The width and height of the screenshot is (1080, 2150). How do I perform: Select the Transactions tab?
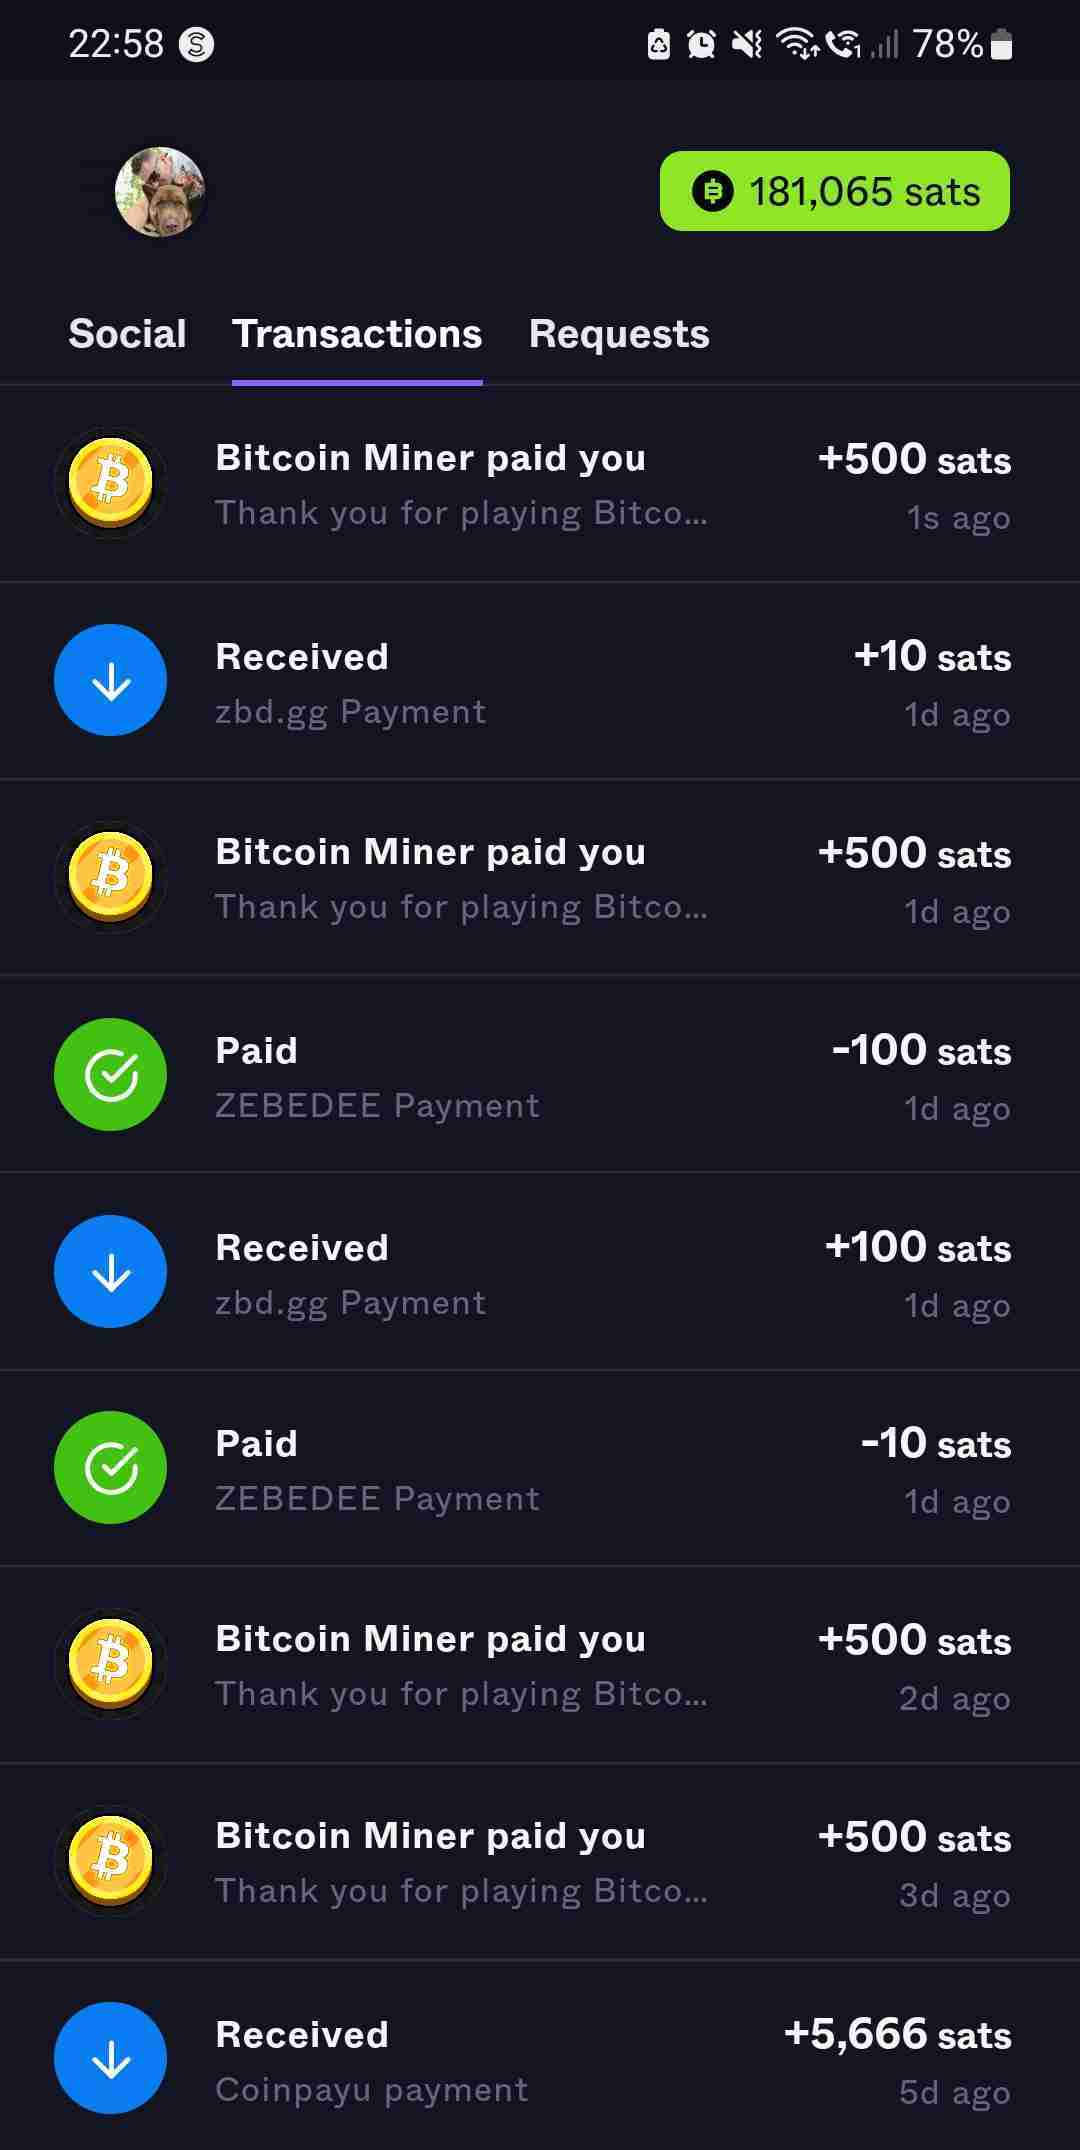(357, 334)
